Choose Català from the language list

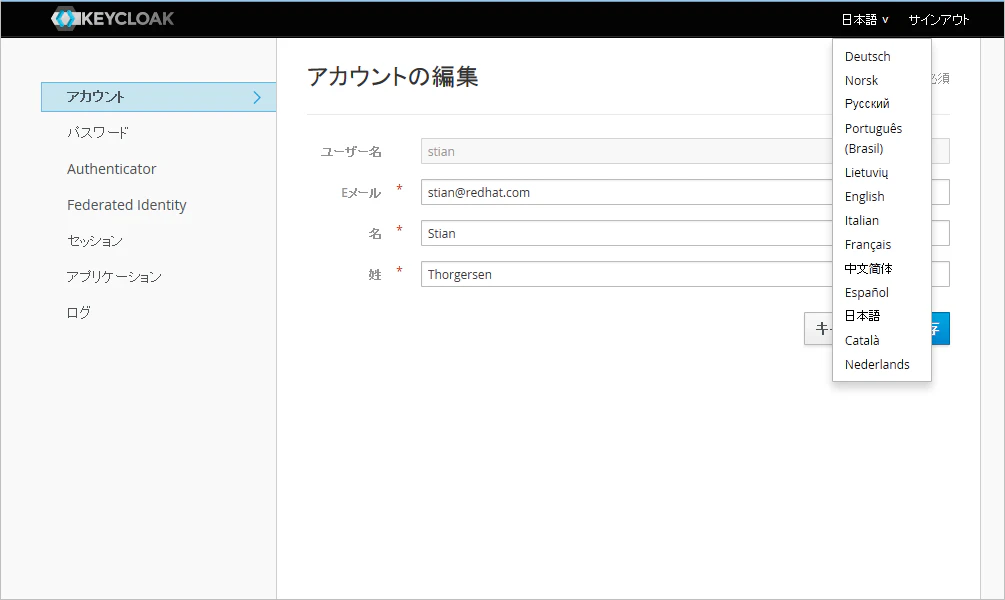(x=861, y=340)
